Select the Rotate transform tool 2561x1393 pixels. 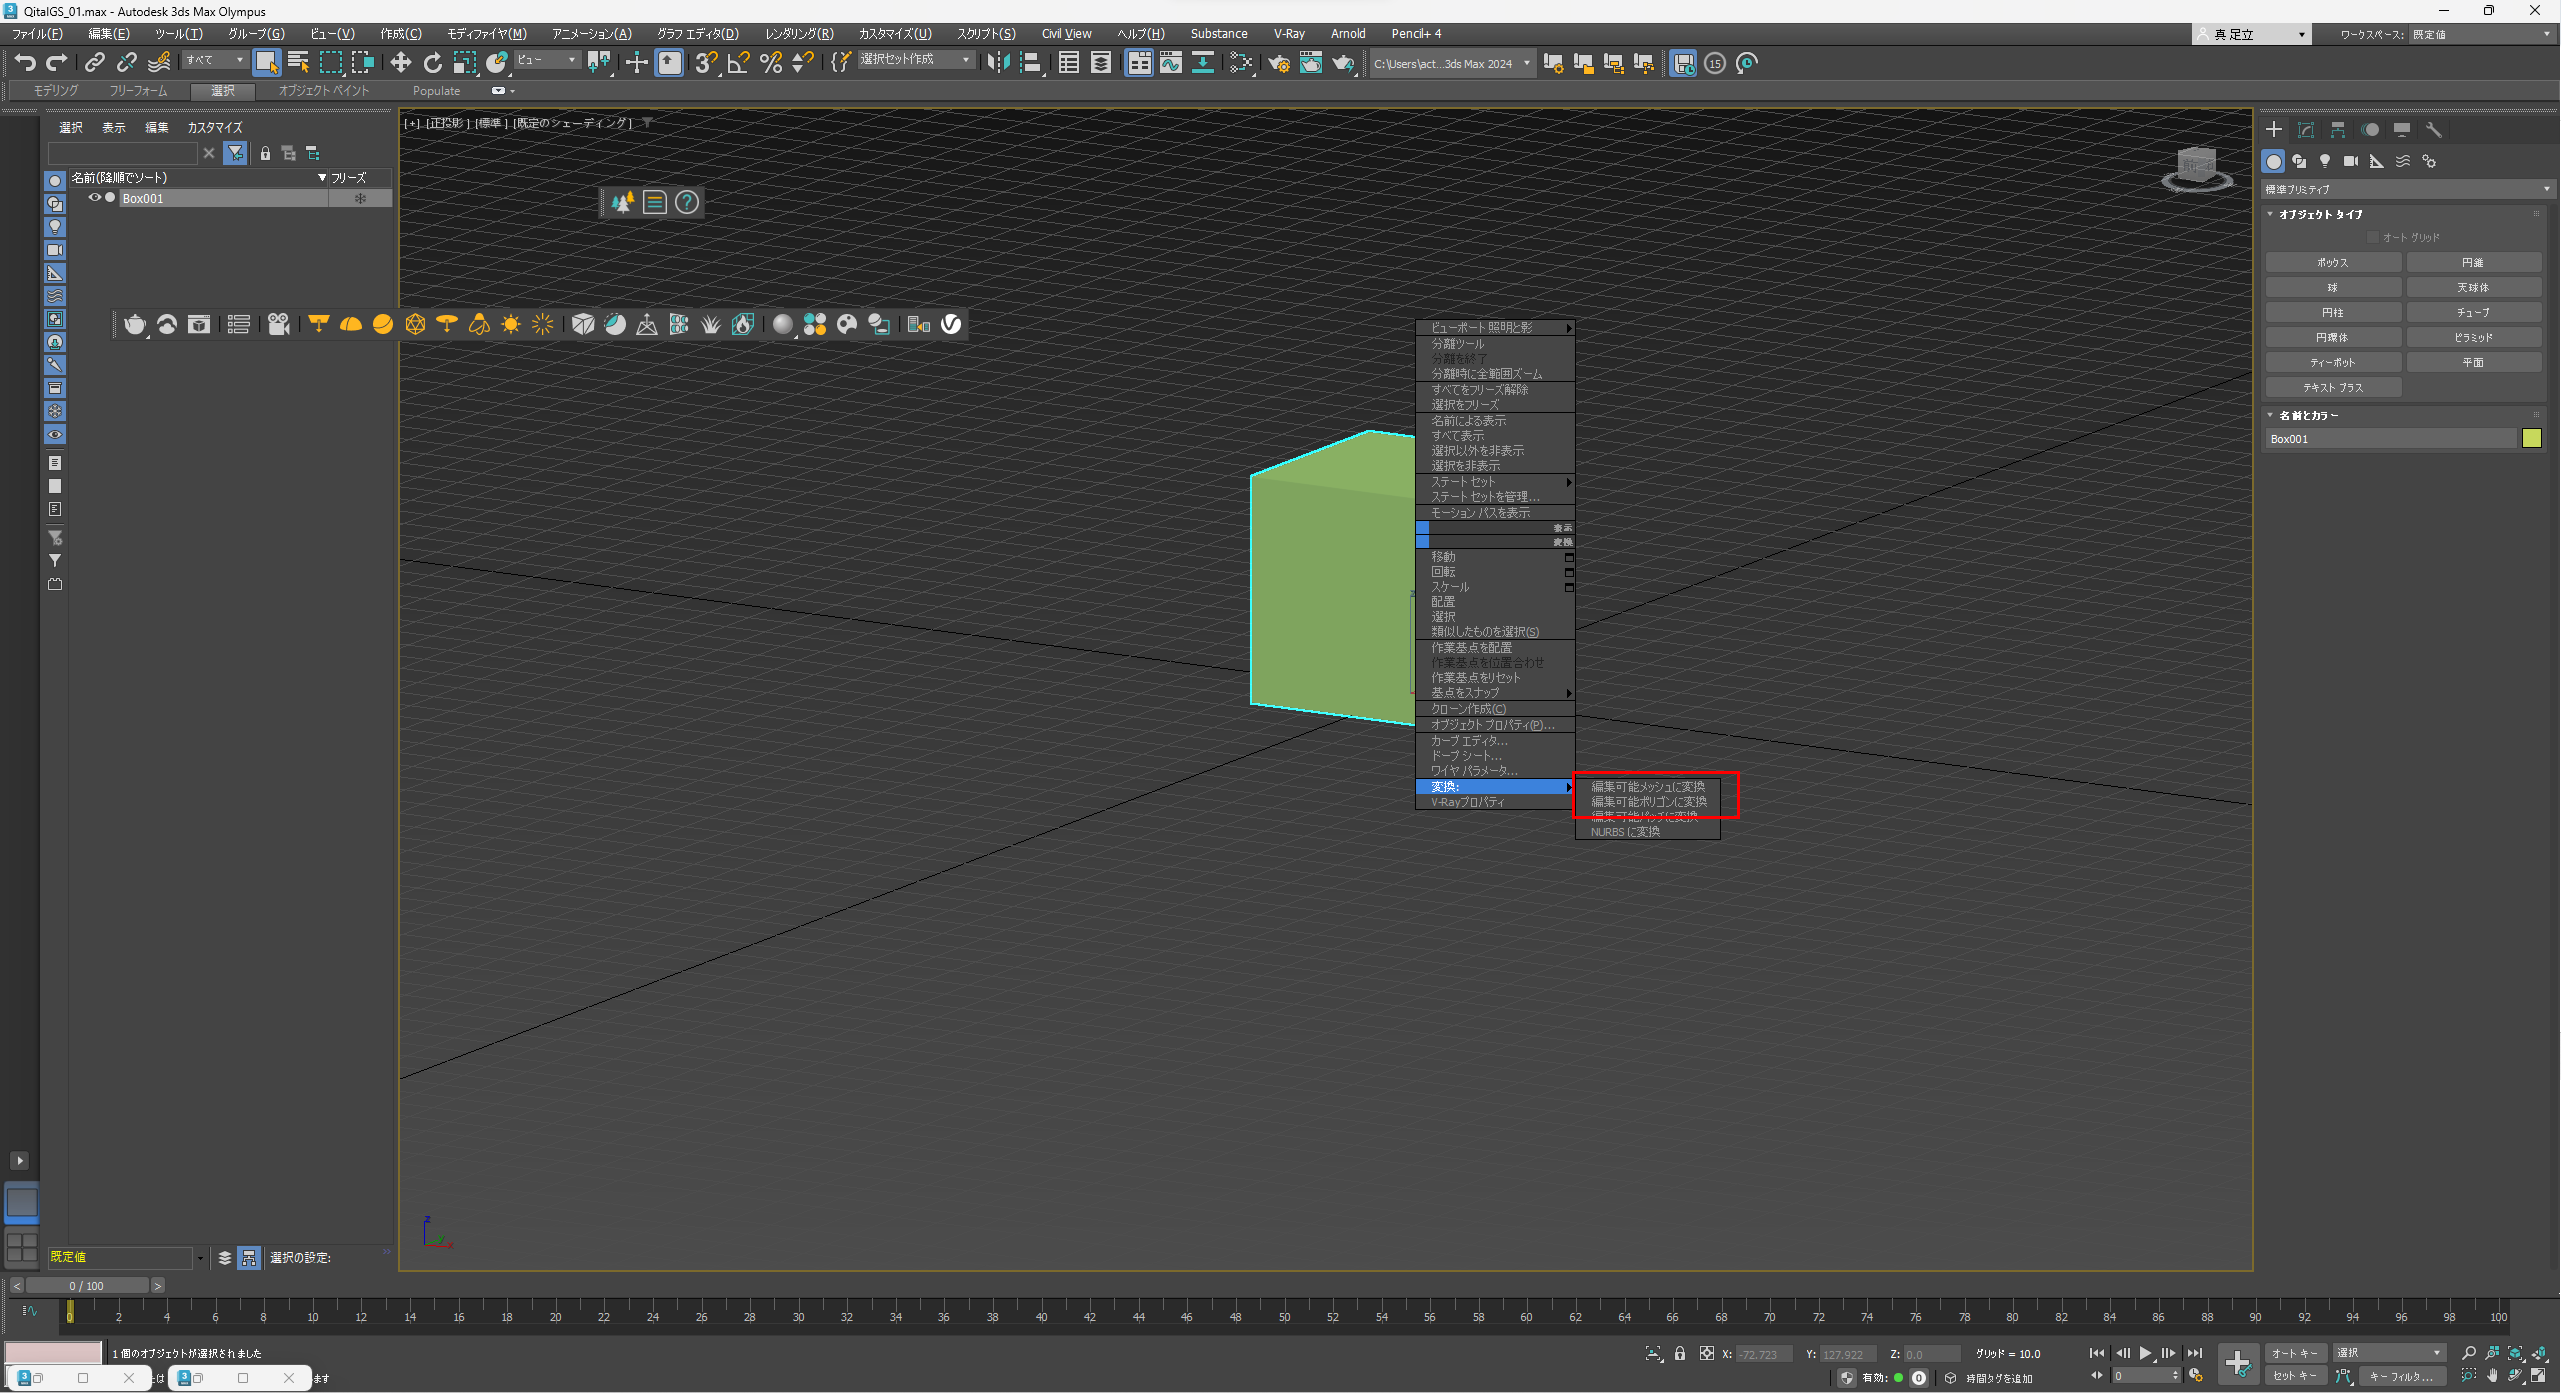432,63
